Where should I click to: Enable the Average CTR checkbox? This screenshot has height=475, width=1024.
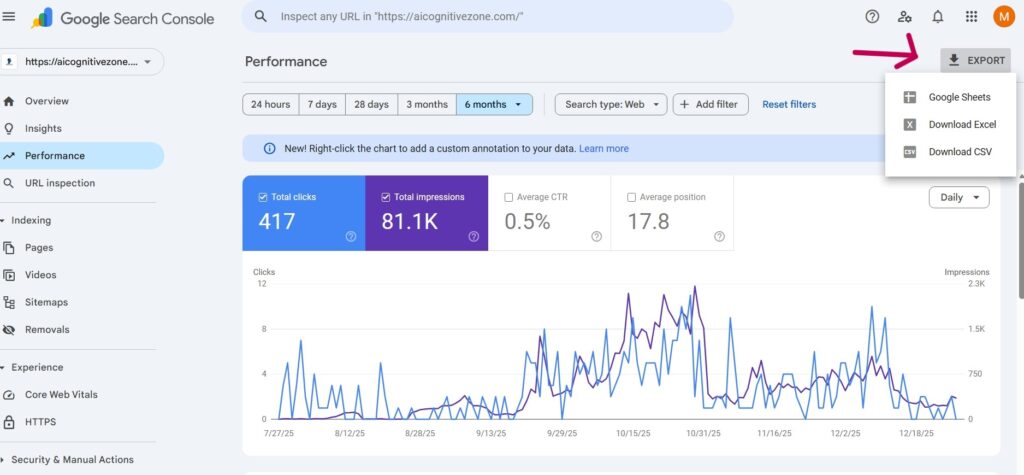[x=509, y=197]
